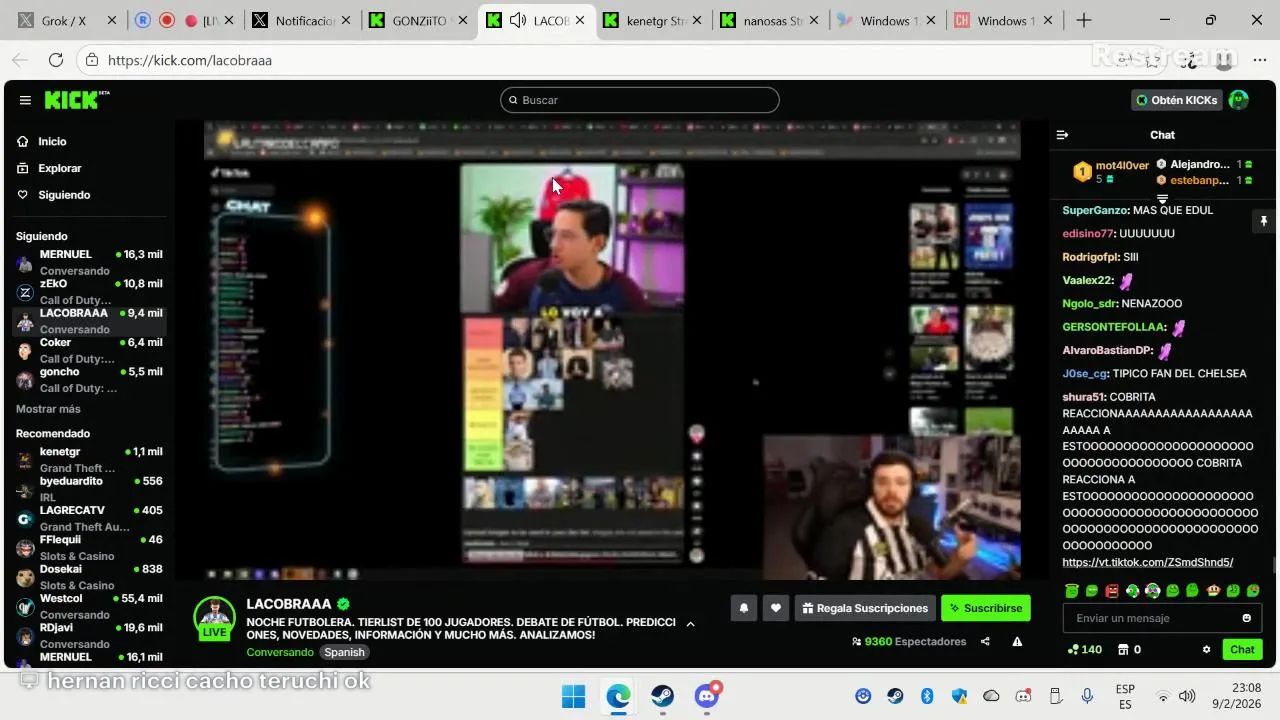Open Discord from the taskbar

(707, 696)
